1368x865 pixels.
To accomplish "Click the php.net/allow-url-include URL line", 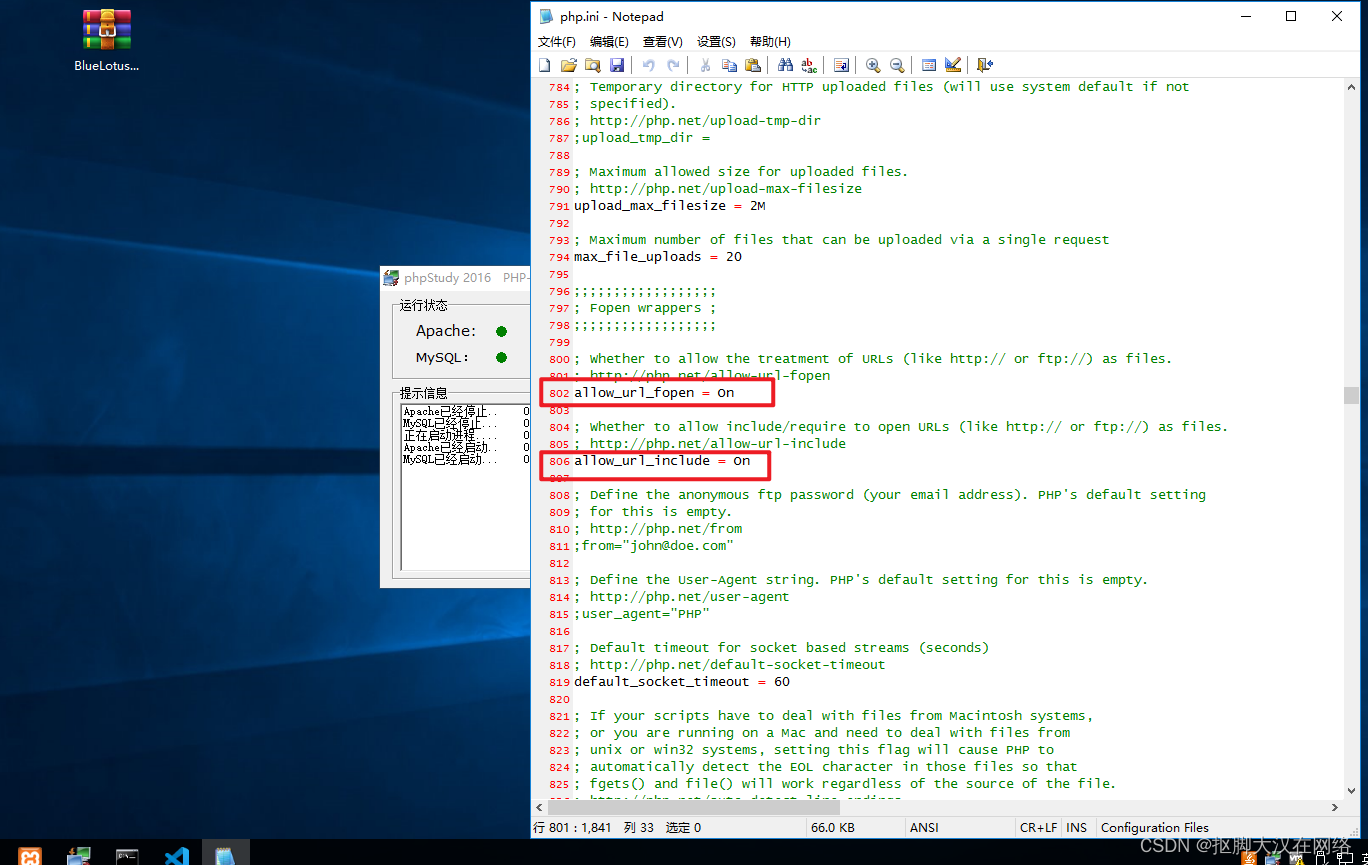I will pyautogui.click(x=710, y=444).
